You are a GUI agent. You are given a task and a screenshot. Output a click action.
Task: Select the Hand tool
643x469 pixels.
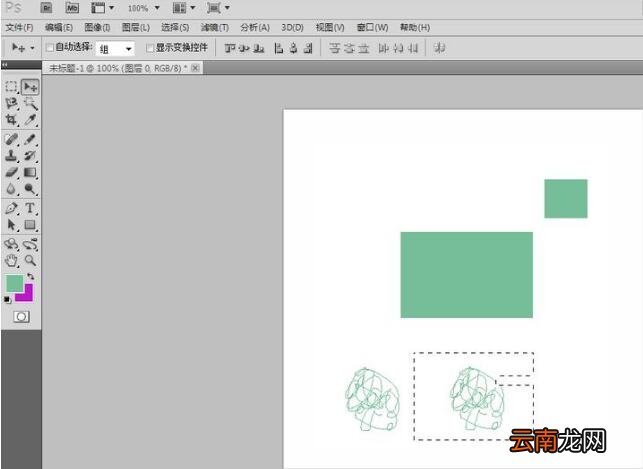(x=11, y=260)
